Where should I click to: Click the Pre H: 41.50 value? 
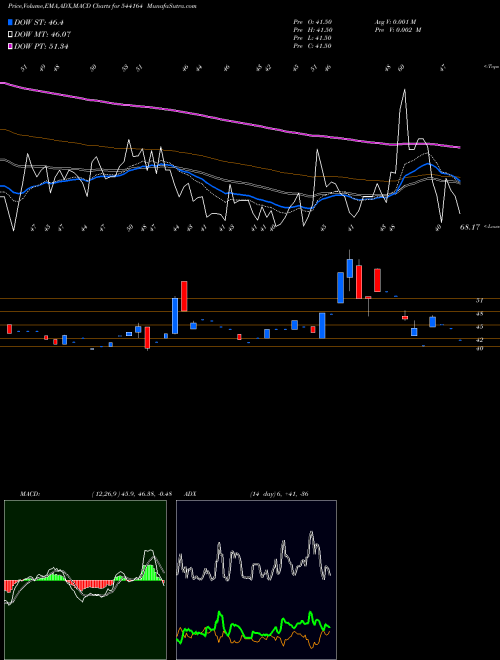pos(313,30)
